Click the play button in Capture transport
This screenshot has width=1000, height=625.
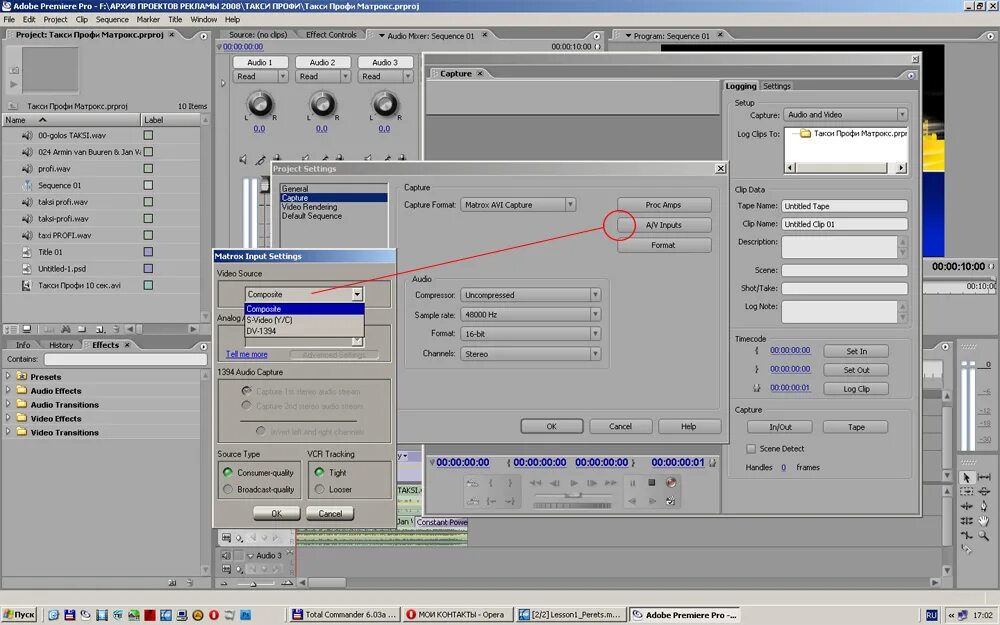click(x=574, y=483)
